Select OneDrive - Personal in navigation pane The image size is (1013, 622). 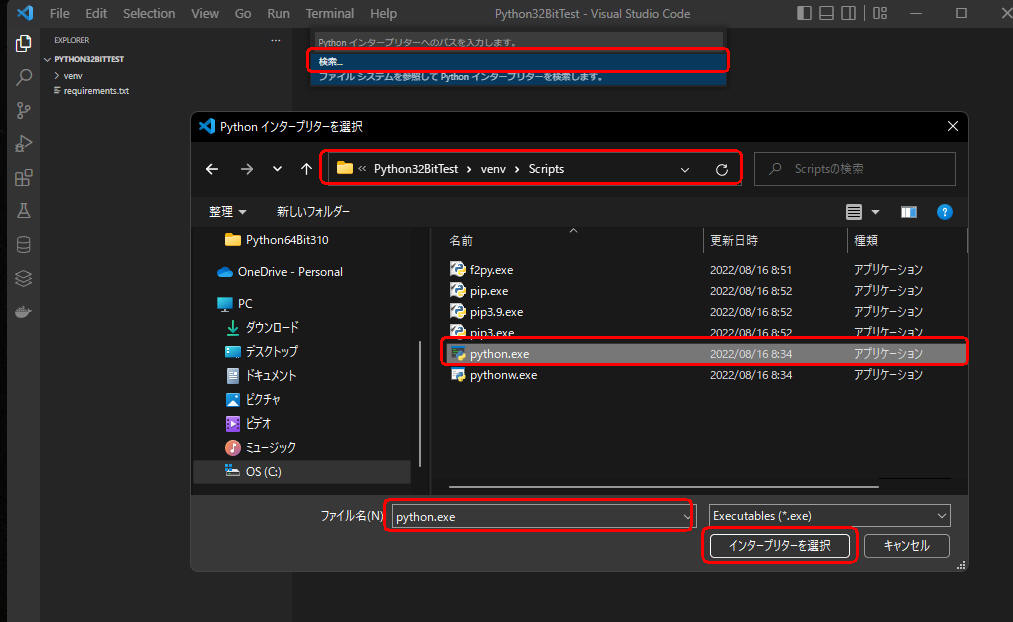(x=290, y=272)
